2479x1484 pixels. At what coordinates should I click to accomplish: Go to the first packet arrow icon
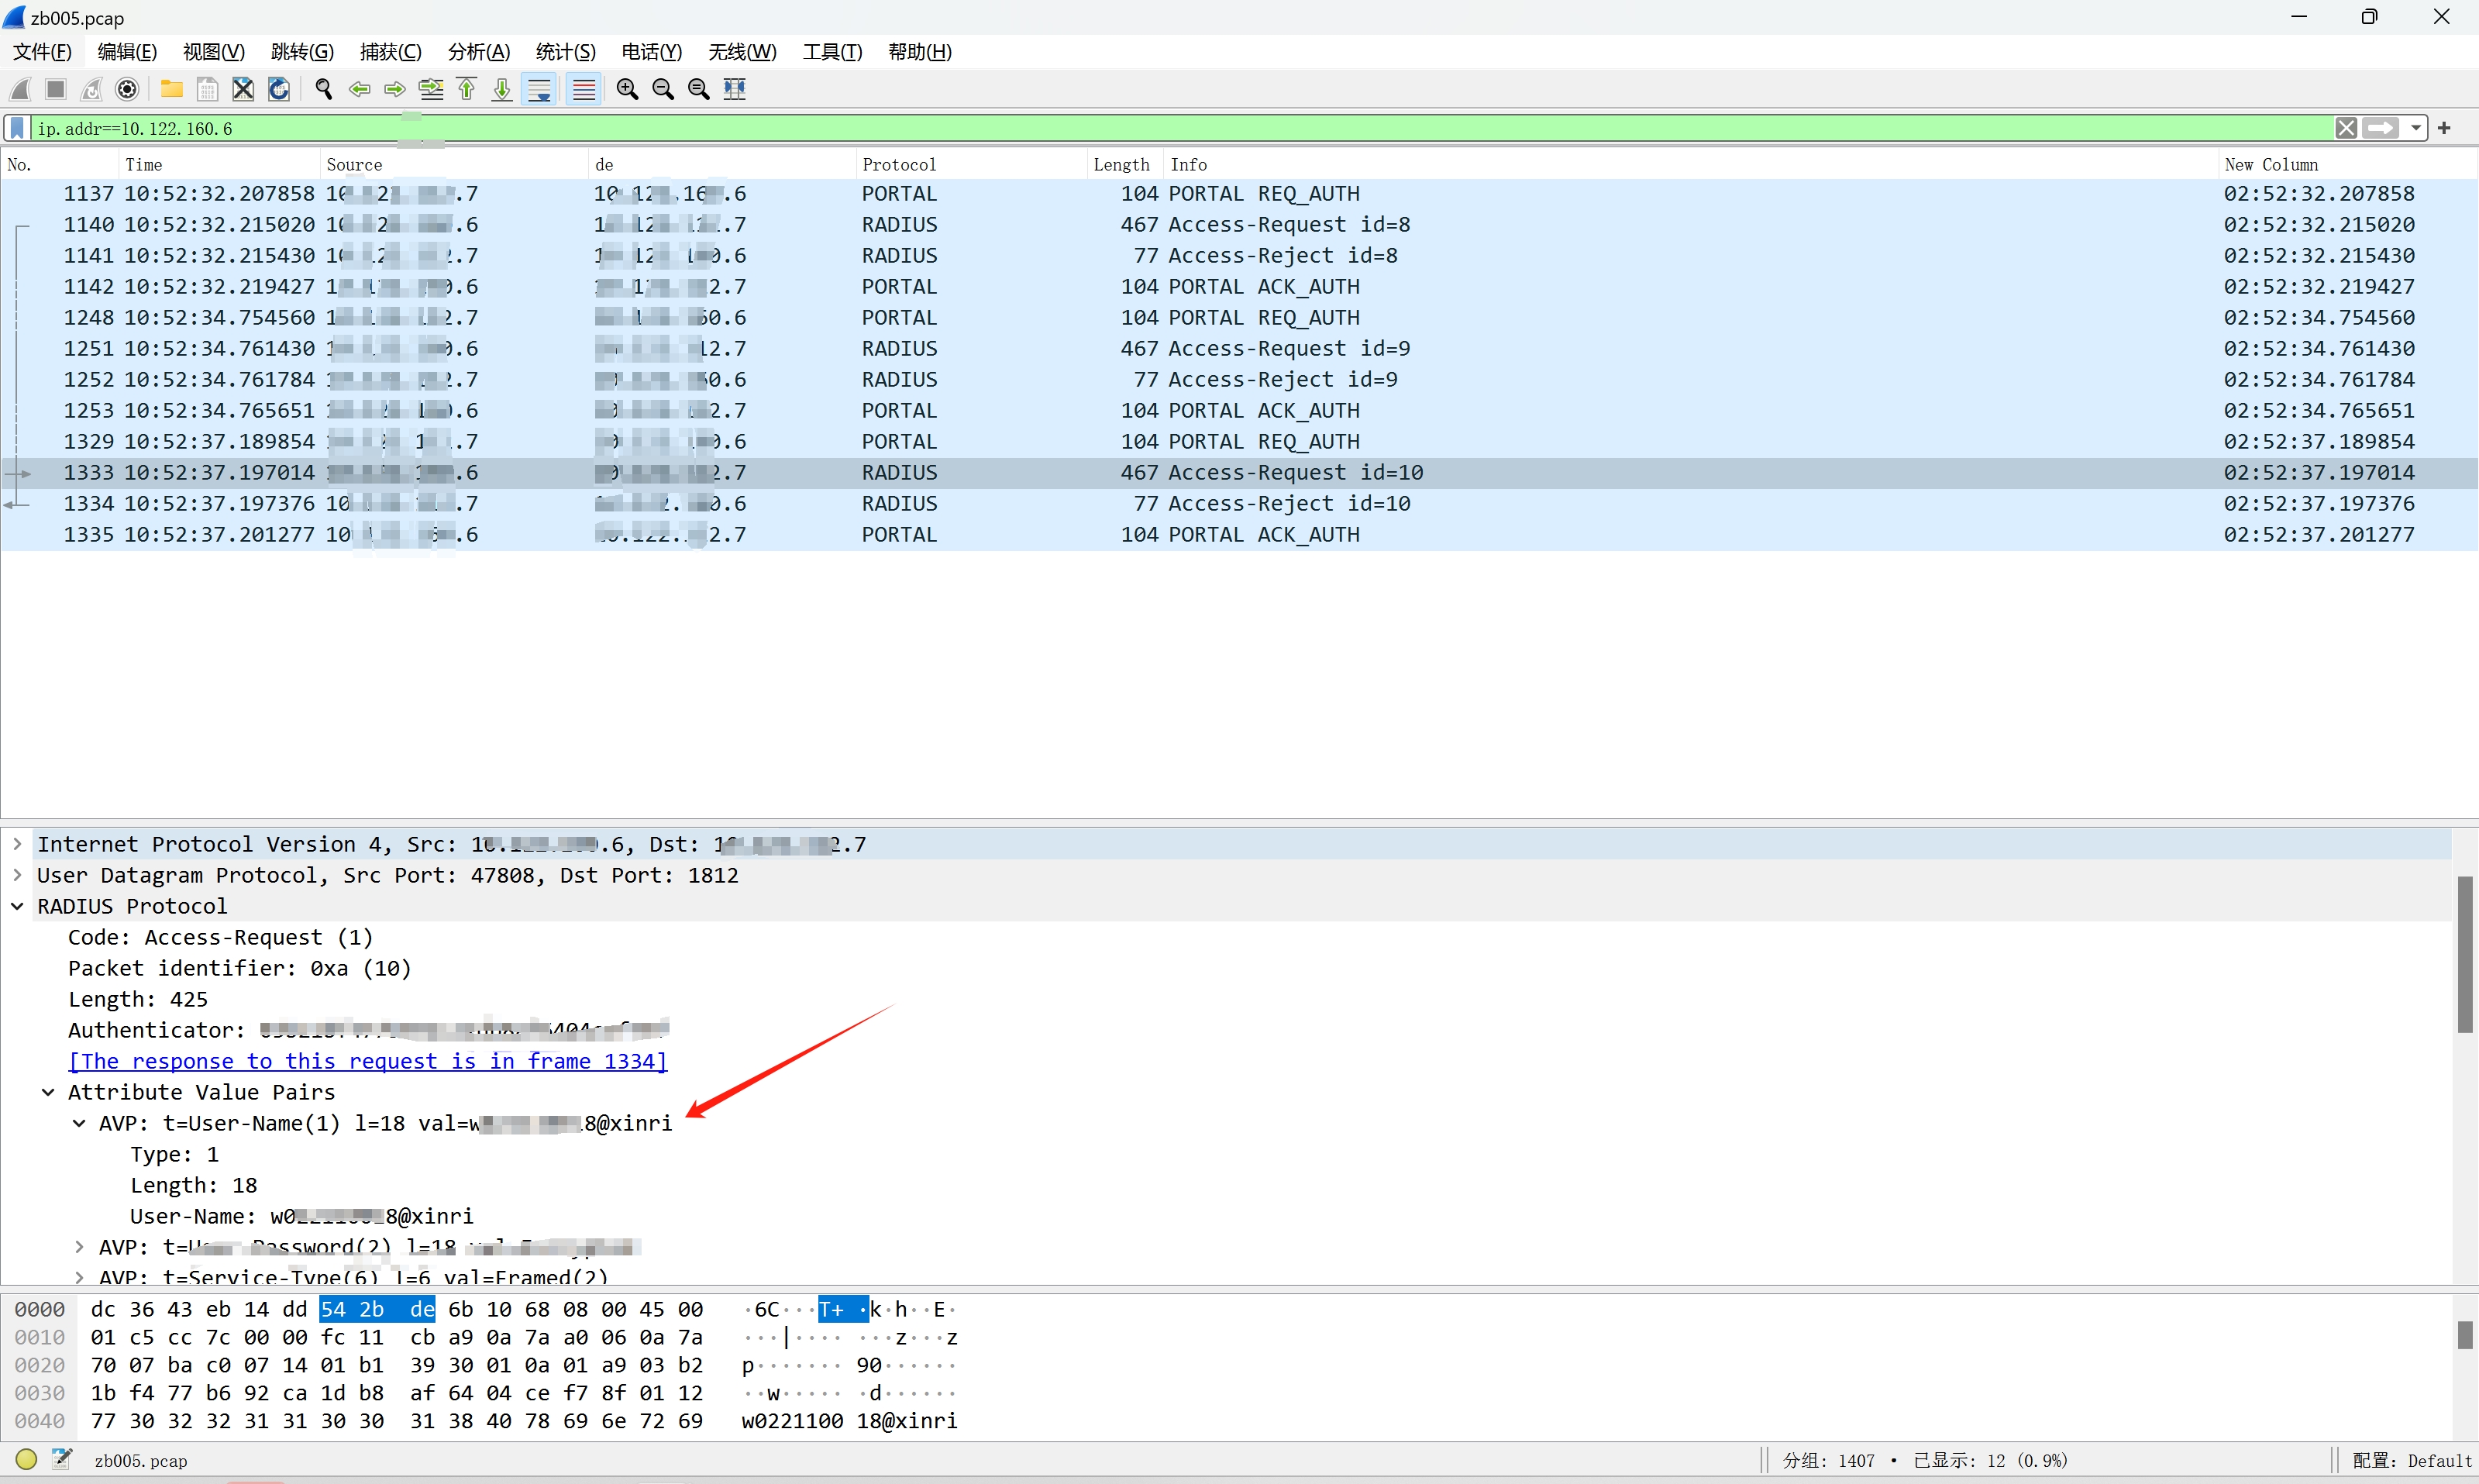coord(467,89)
